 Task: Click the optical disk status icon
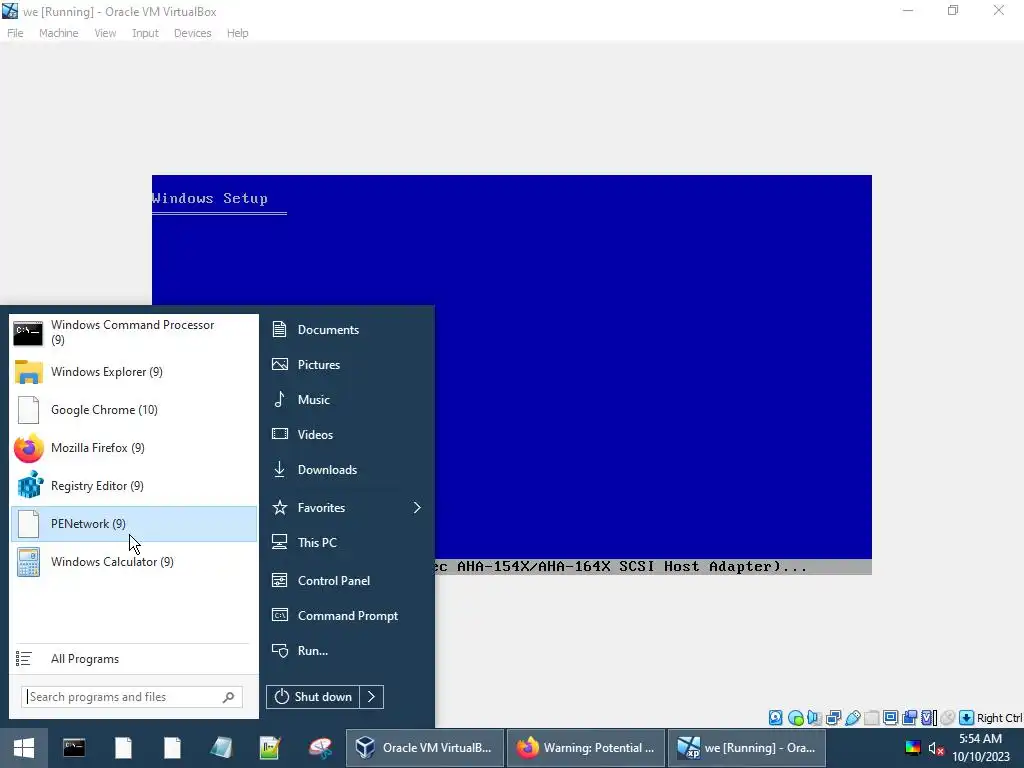[x=795, y=718]
